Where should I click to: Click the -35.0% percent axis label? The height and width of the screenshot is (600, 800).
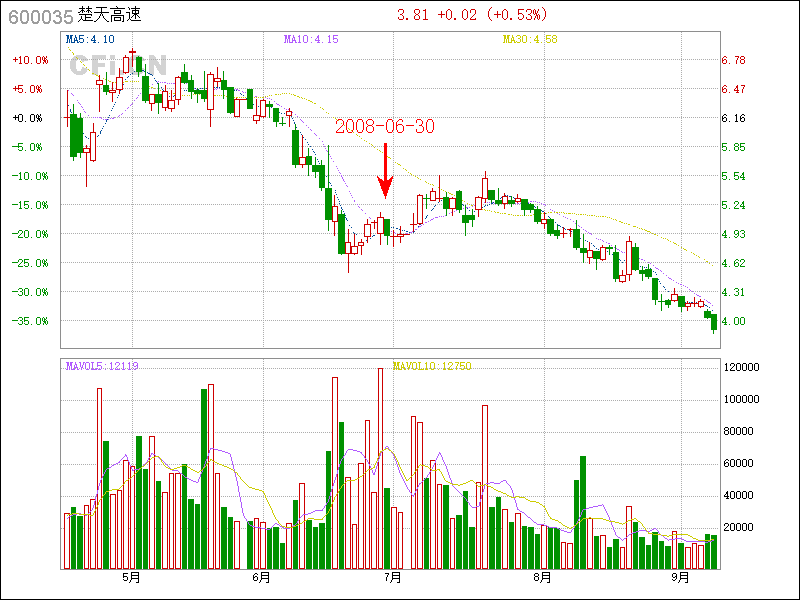pos(30,321)
